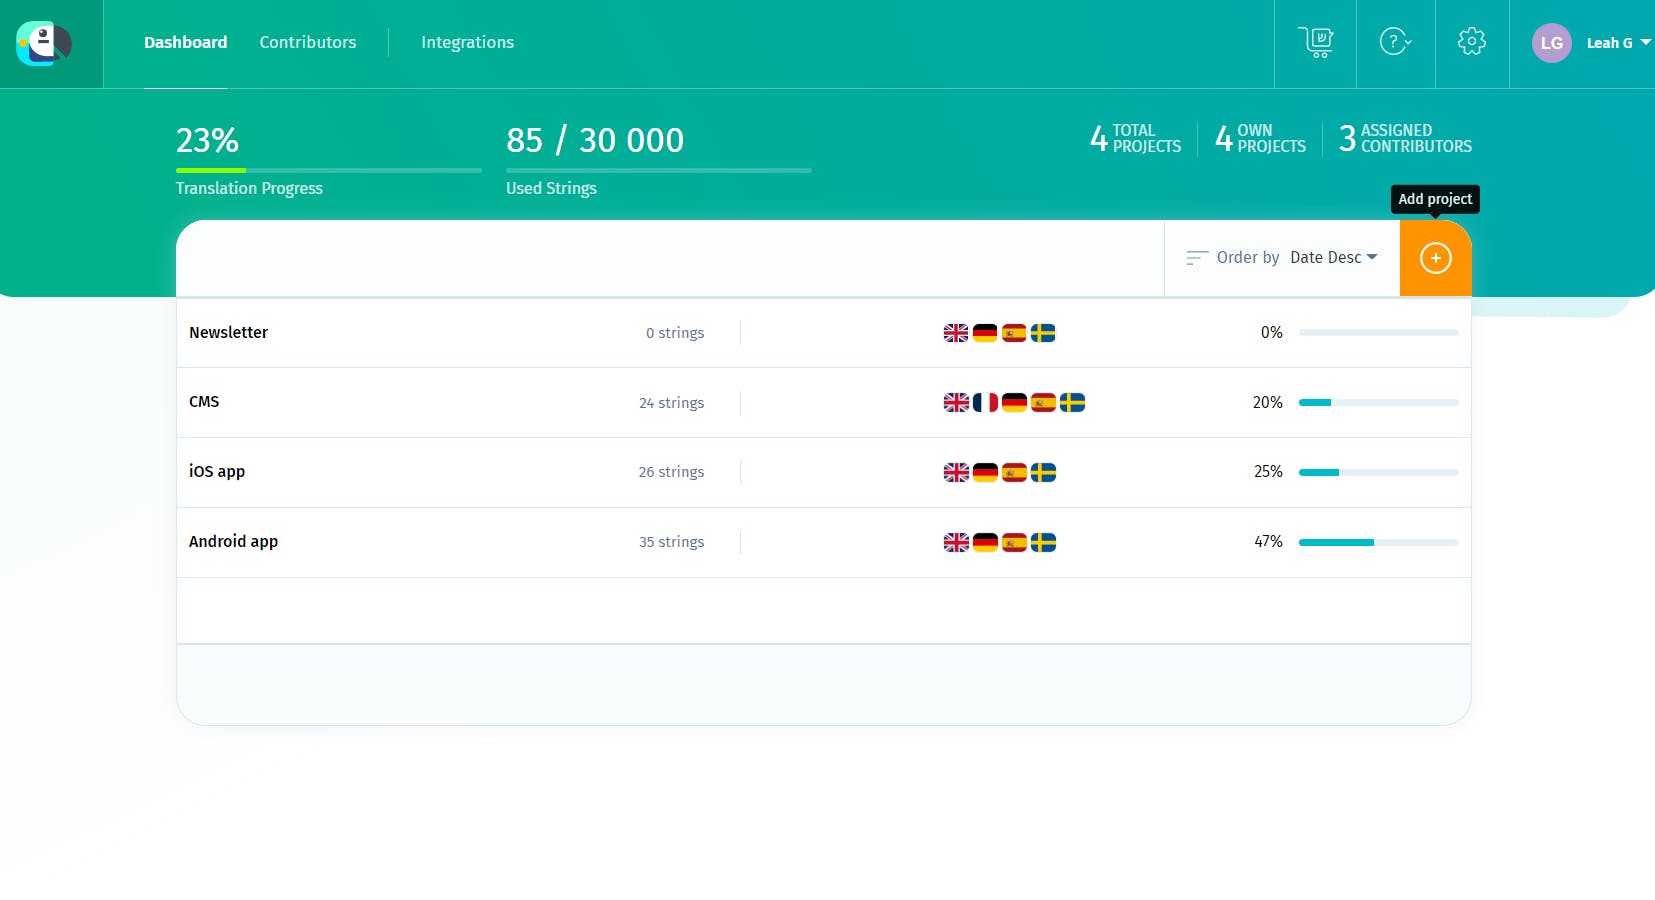Expand the Leah G account menu arrow
This screenshot has height=900, width=1655.
(x=1645, y=42)
